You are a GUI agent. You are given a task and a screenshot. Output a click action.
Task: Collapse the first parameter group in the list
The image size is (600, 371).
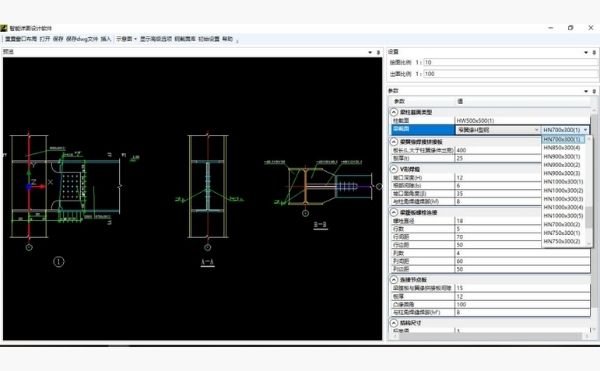pyautogui.click(x=394, y=112)
